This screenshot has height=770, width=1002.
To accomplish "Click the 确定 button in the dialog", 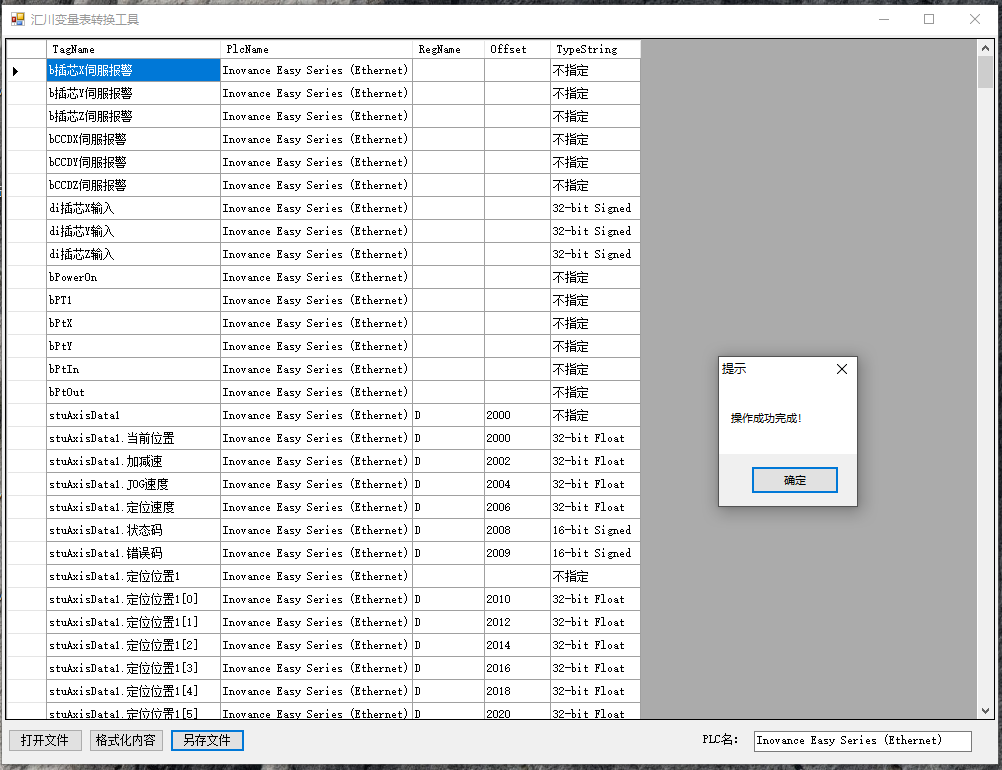I will tap(794, 480).
